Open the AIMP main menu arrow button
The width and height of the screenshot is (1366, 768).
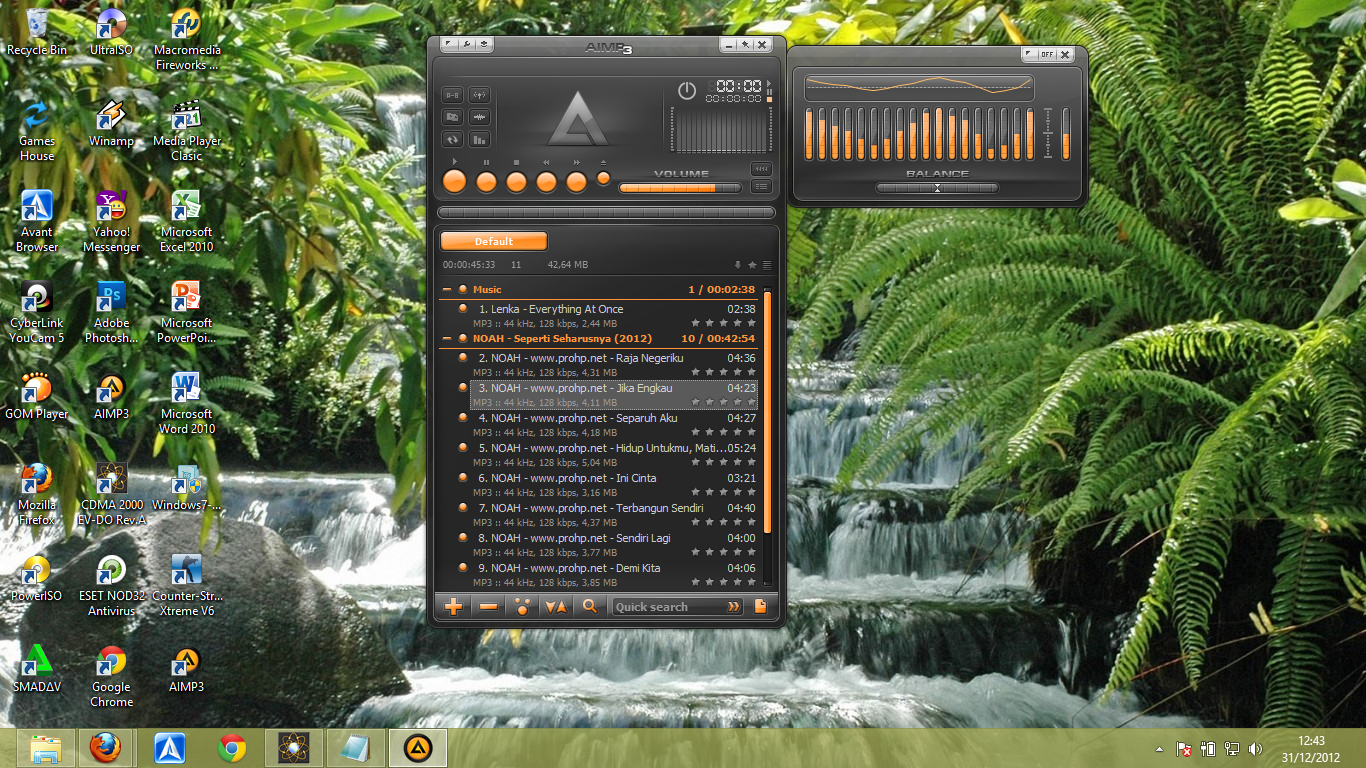tap(449, 44)
